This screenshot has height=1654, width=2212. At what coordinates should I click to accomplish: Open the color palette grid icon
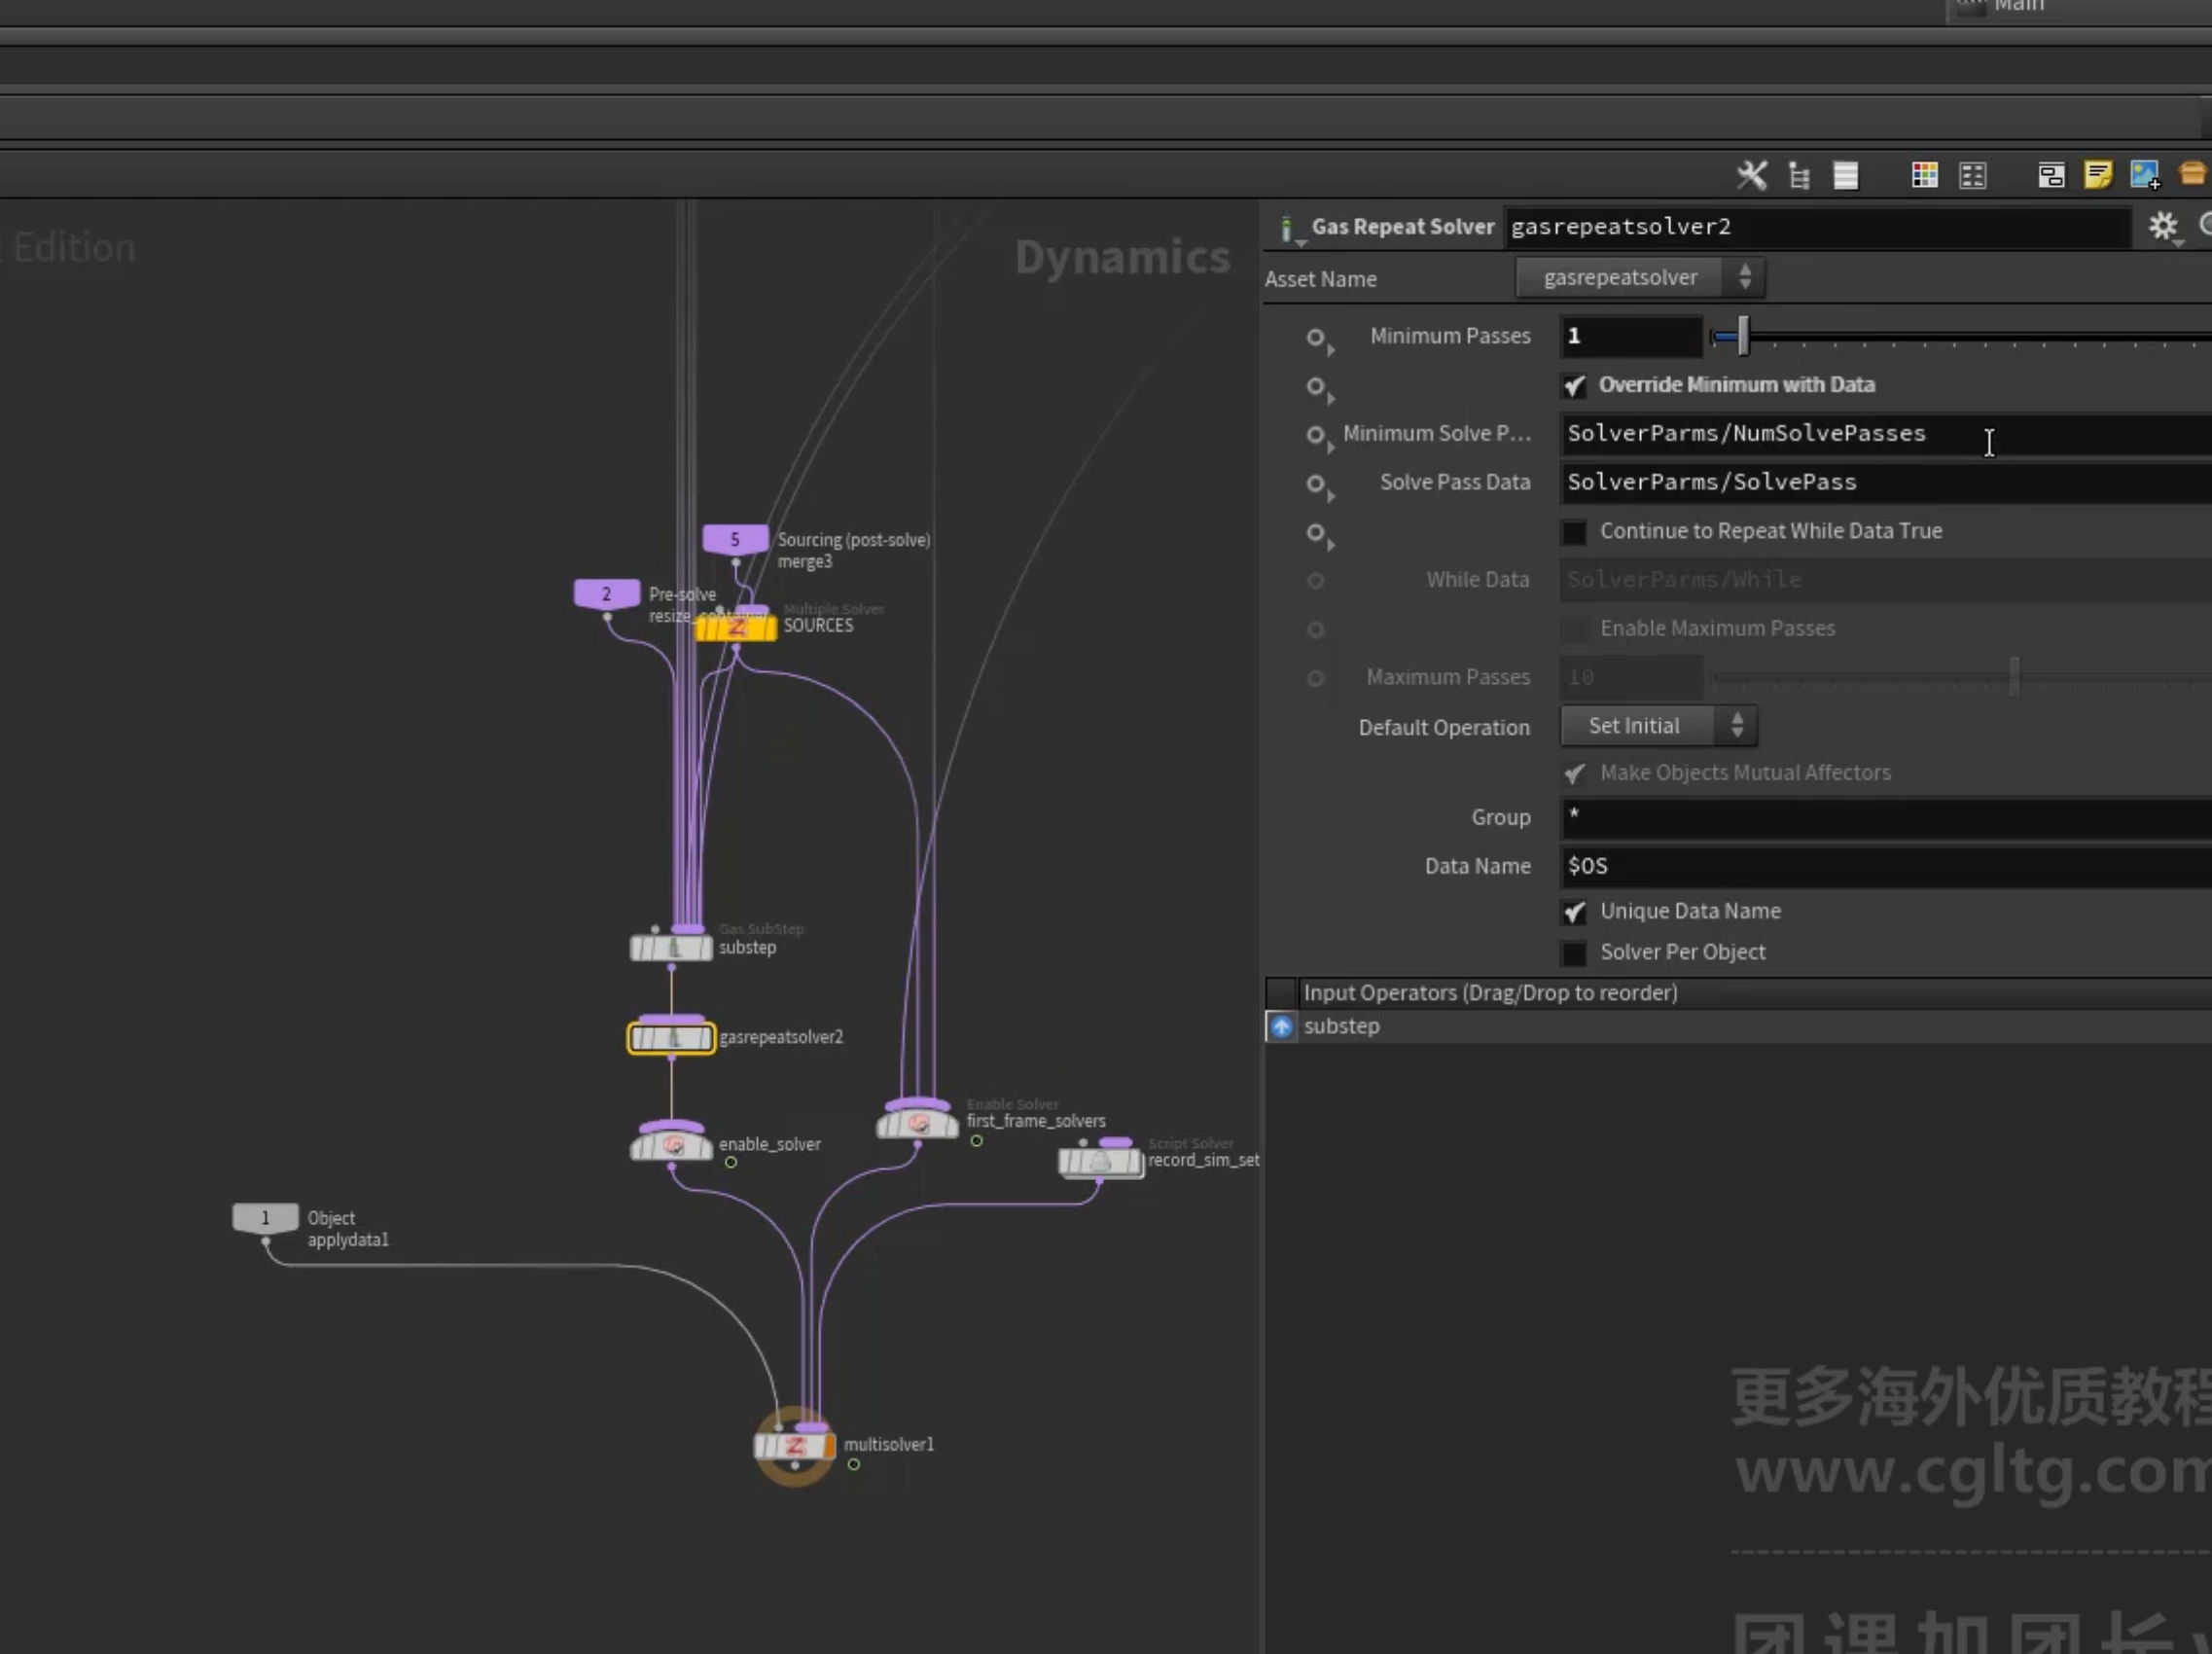click(x=1925, y=176)
